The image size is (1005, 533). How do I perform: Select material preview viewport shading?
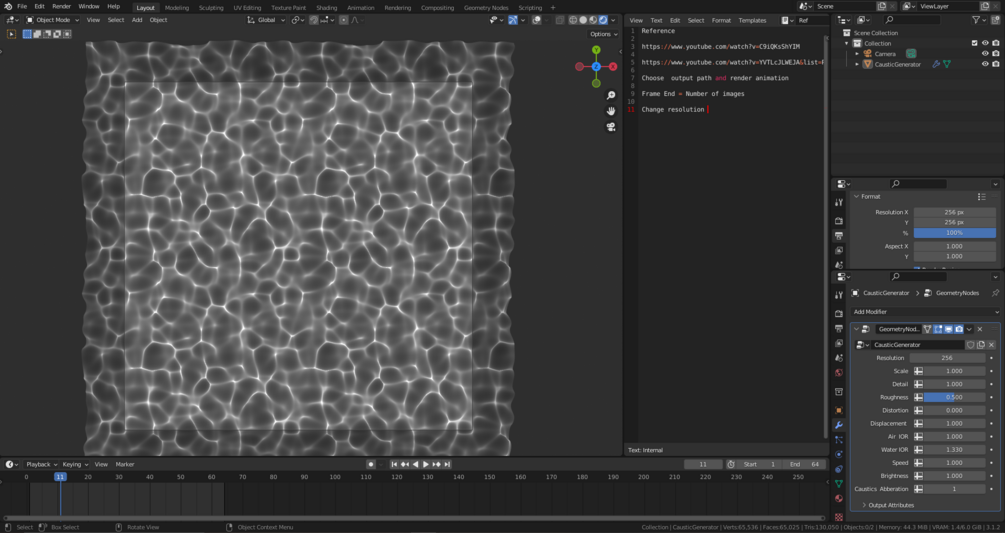(593, 20)
